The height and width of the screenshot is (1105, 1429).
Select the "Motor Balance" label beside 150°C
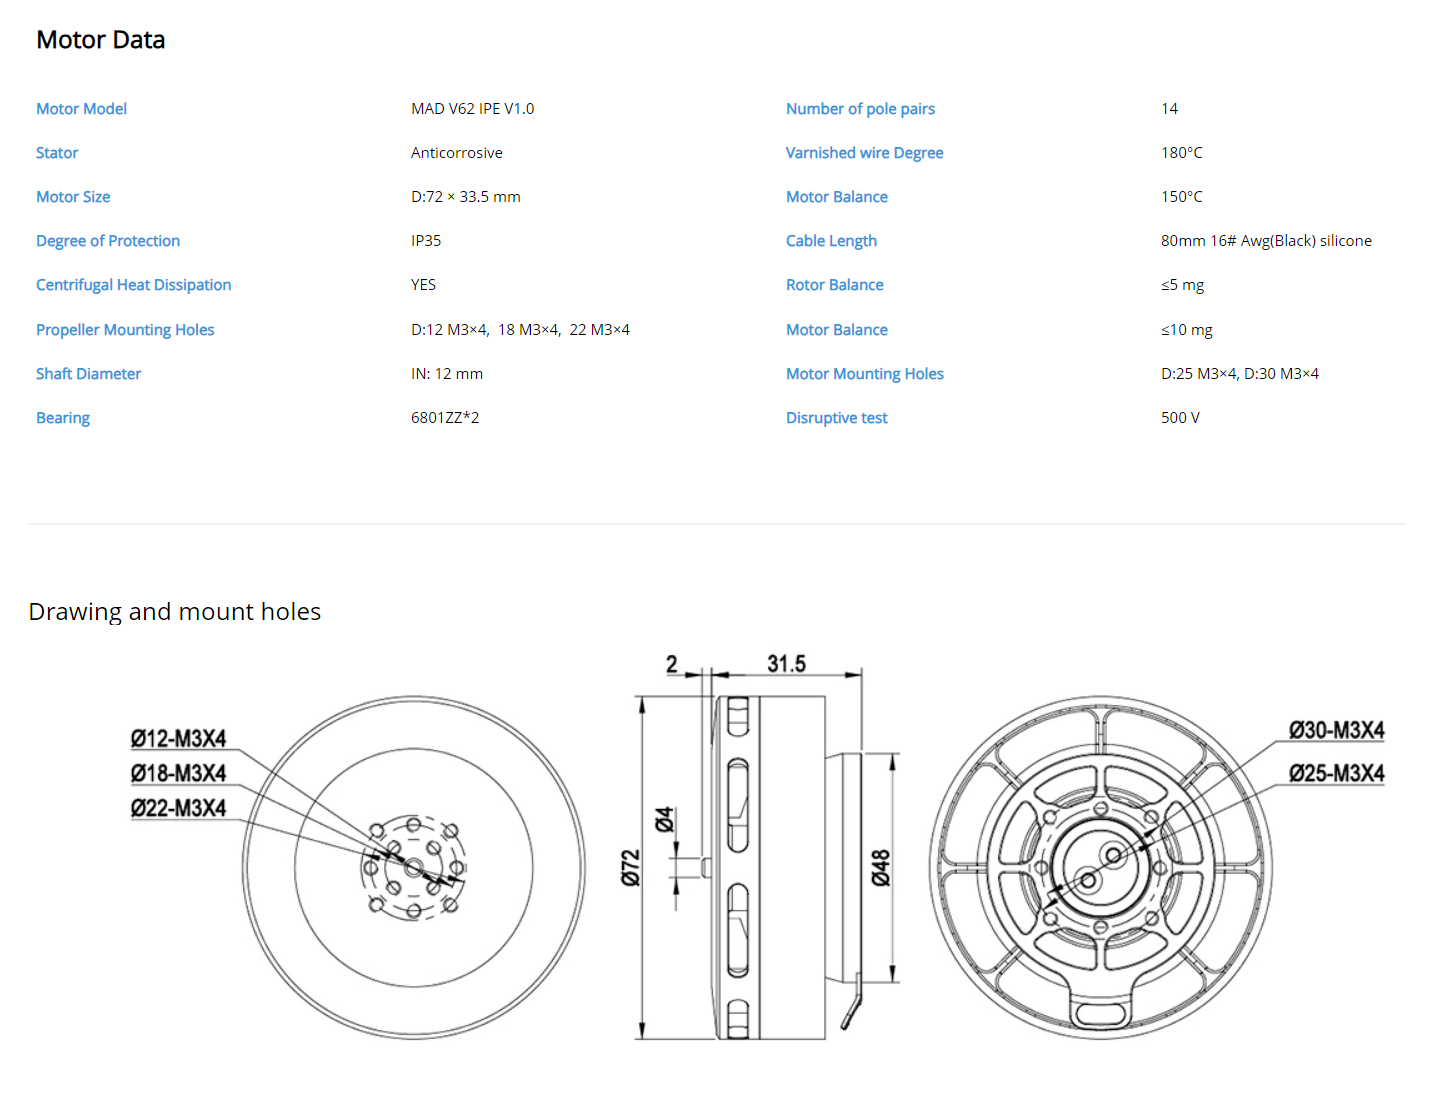tap(837, 197)
